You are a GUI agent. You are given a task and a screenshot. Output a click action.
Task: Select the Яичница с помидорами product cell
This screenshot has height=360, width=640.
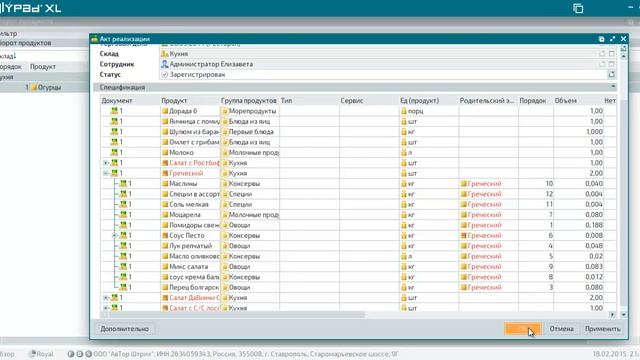[190, 121]
